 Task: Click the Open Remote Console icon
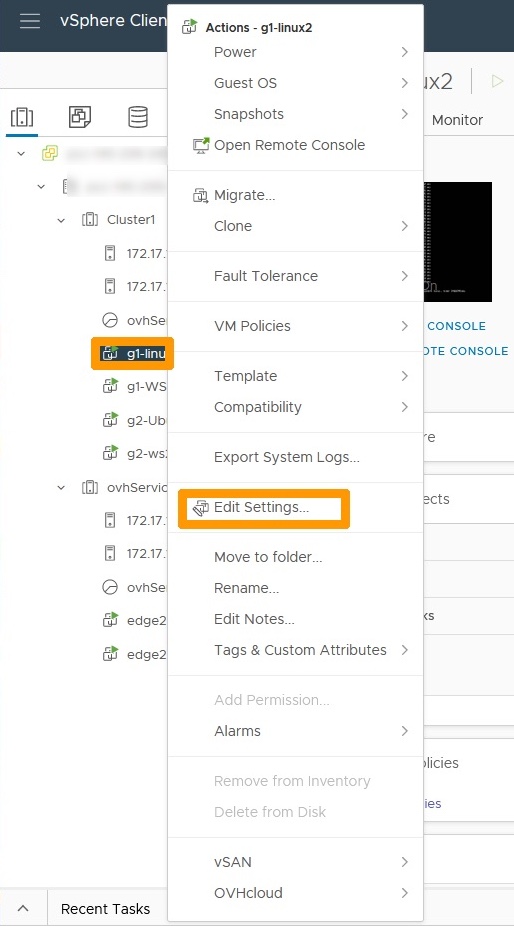point(201,145)
